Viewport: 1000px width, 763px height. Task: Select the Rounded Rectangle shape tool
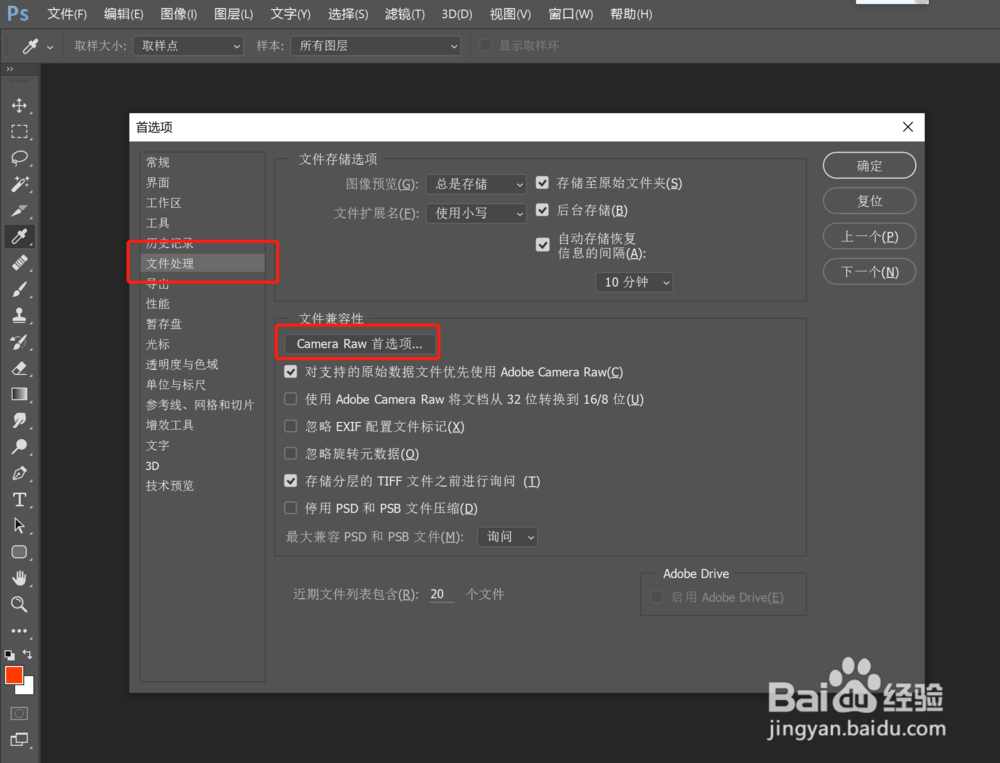point(19,552)
